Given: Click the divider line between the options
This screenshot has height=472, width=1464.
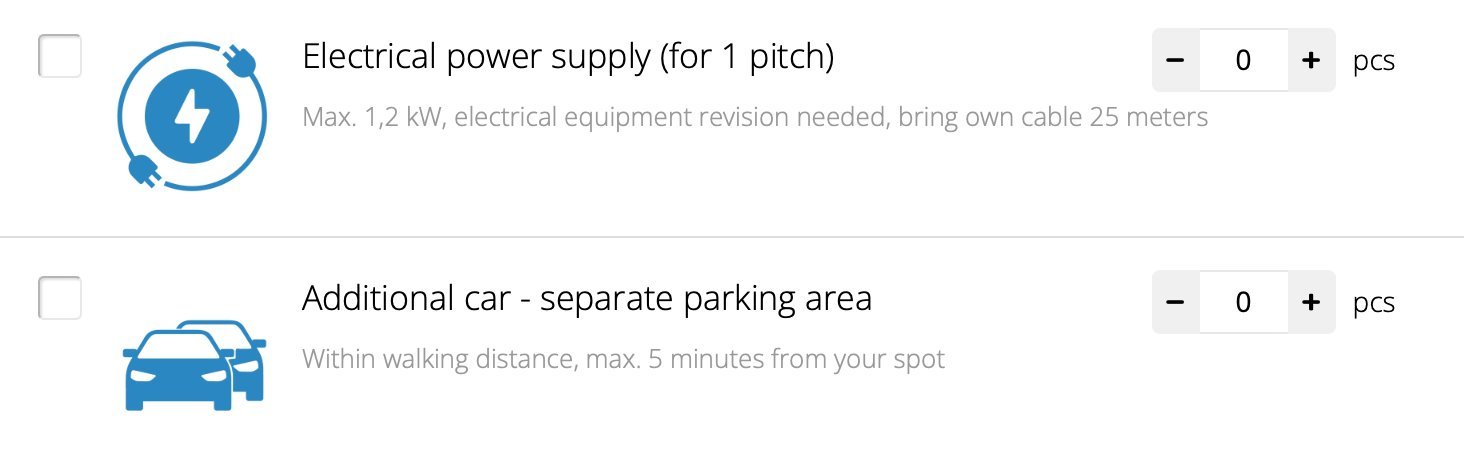Looking at the screenshot, I should pos(732,237).
